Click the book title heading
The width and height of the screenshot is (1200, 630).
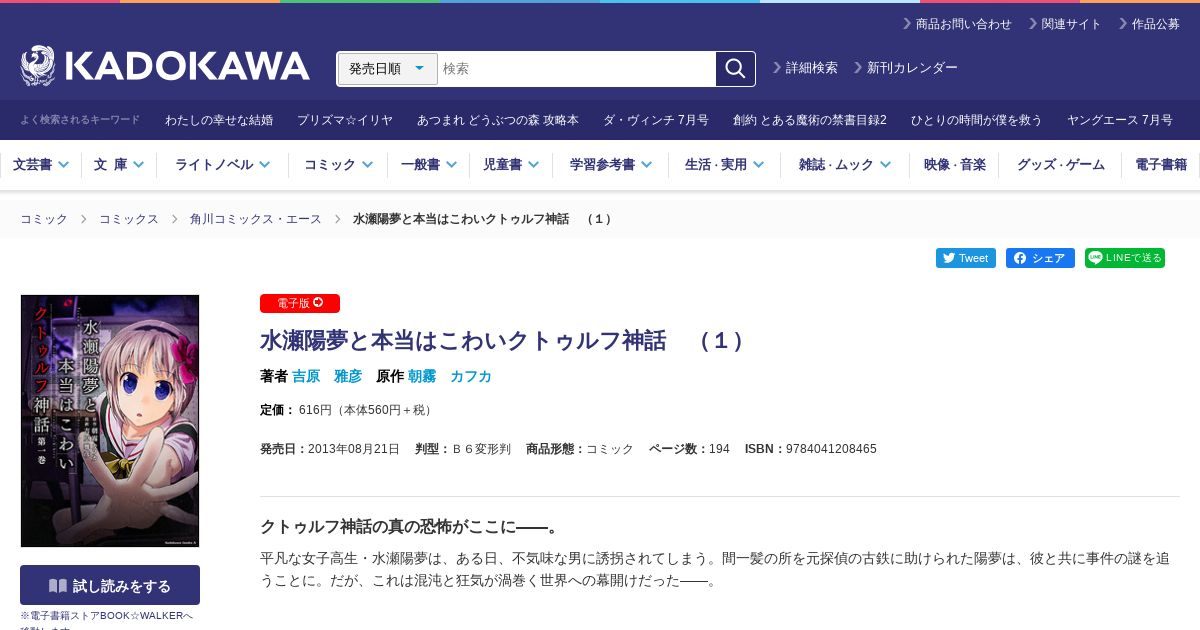click(x=504, y=341)
